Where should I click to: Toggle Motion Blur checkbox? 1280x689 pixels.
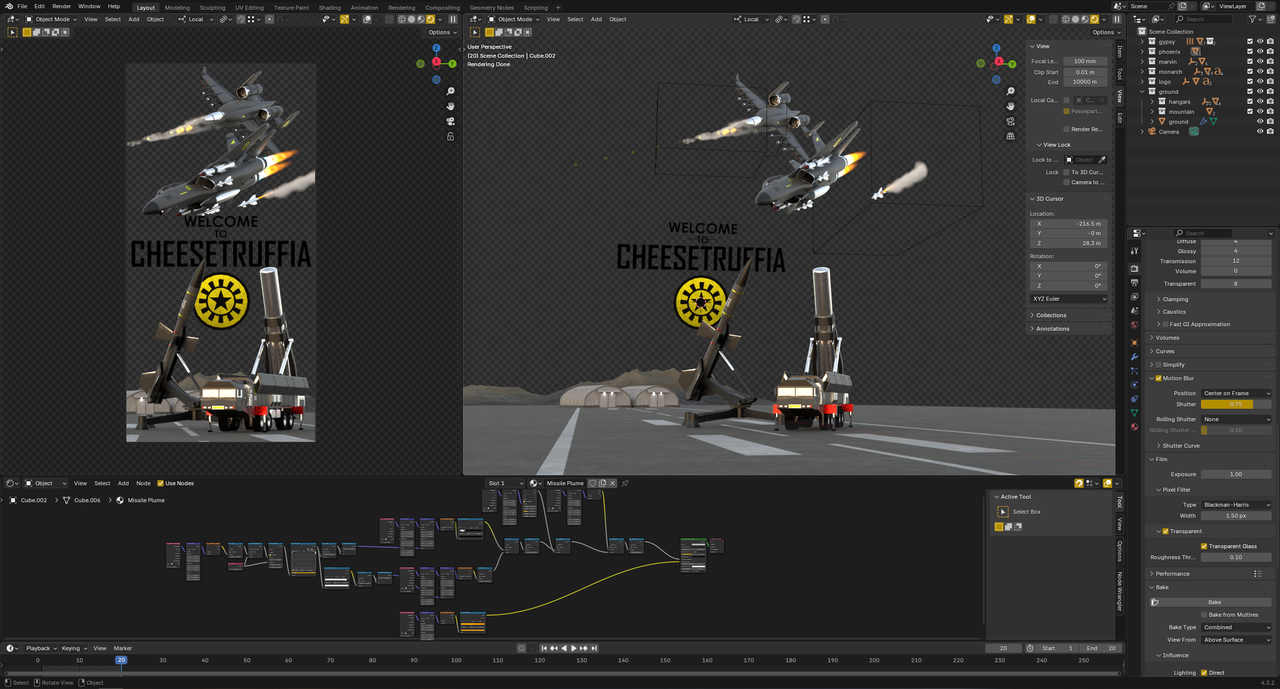(x=1159, y=379)
